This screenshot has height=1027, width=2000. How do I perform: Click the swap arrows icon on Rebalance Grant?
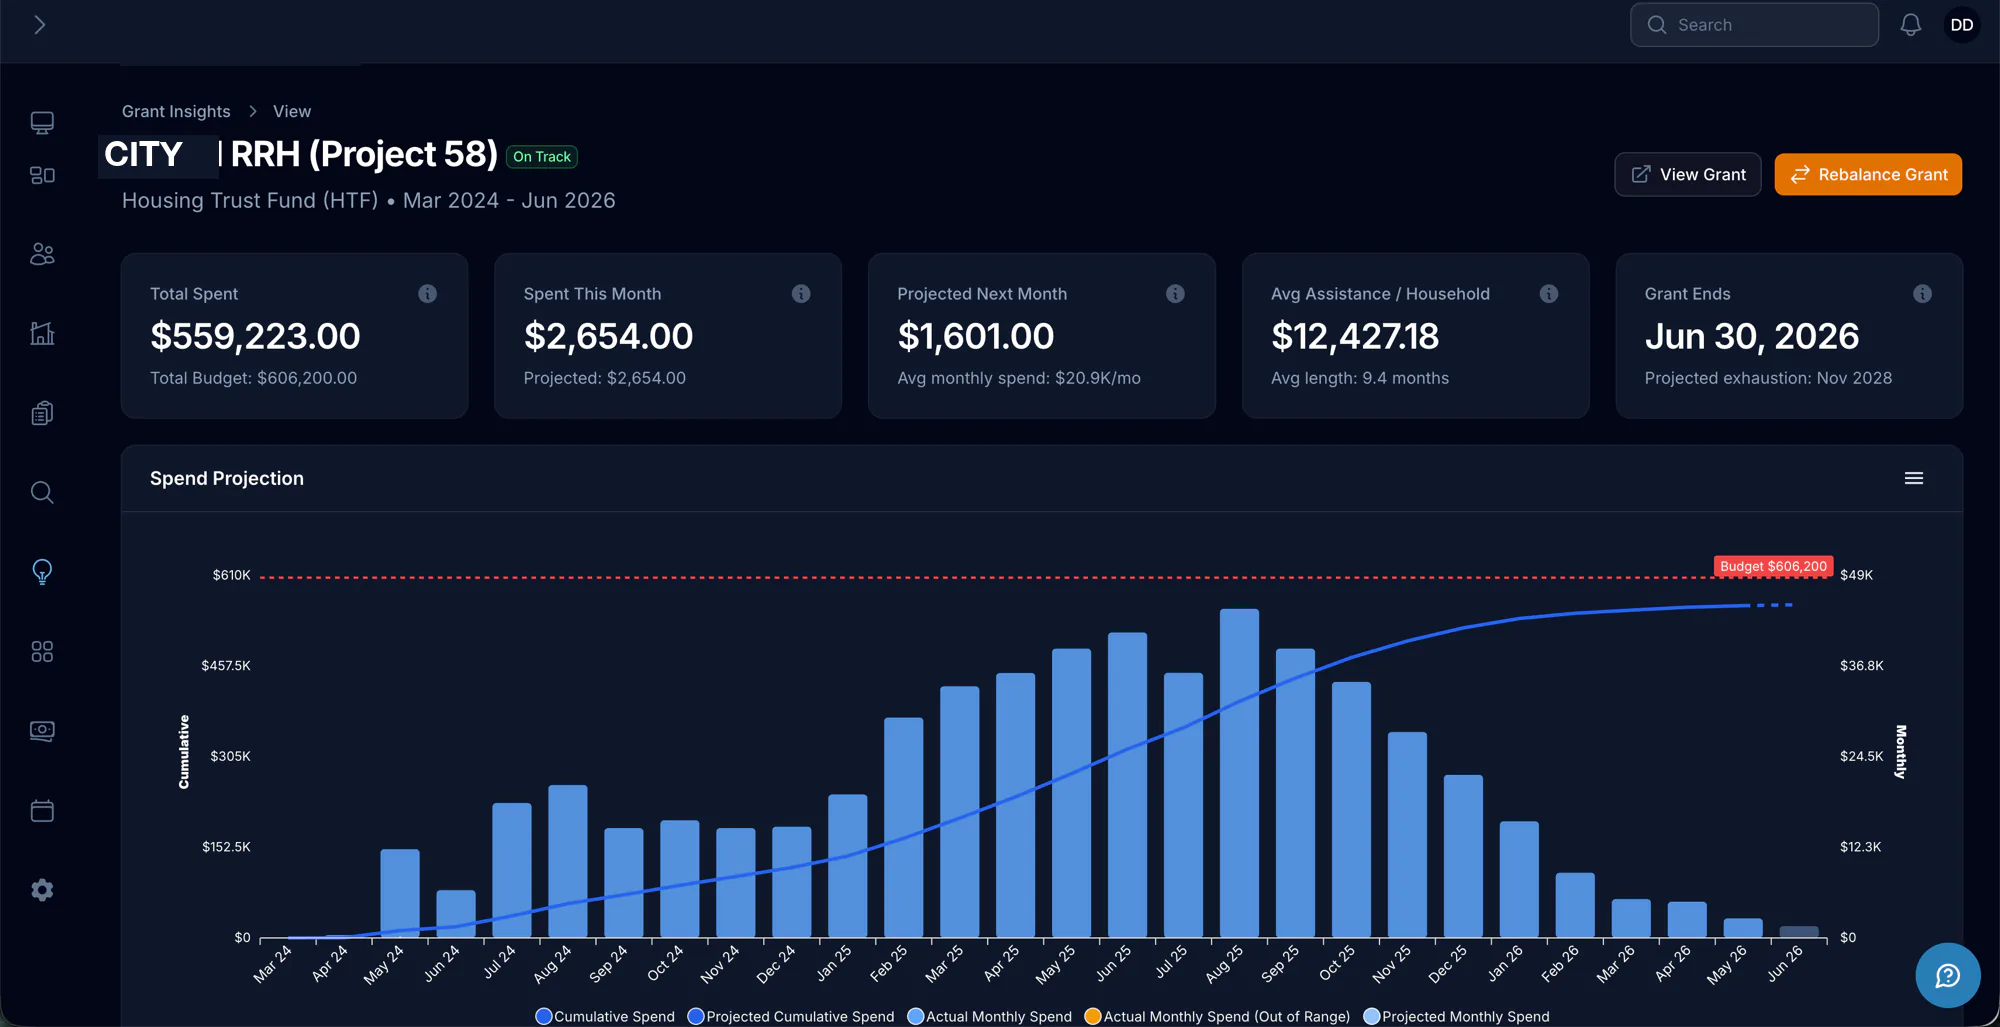click(1800, 174)
